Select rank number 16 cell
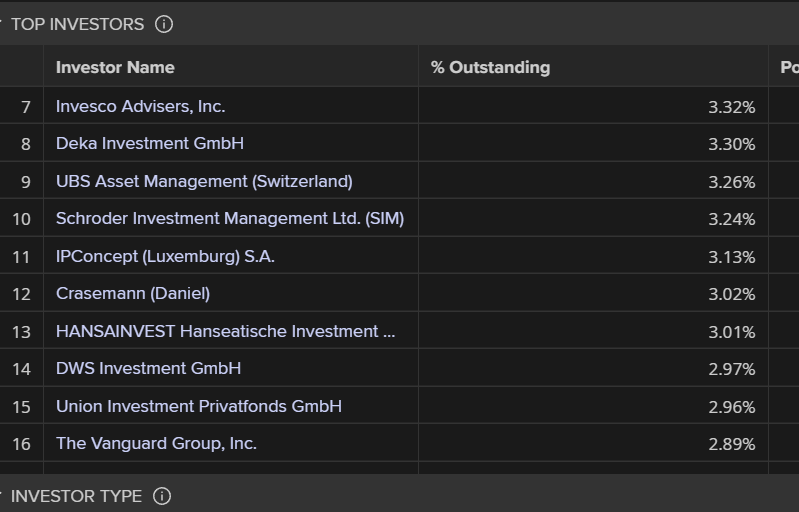The height and width of the screenshot is (512, 799). pyautogui.click(x=21, y=442)
